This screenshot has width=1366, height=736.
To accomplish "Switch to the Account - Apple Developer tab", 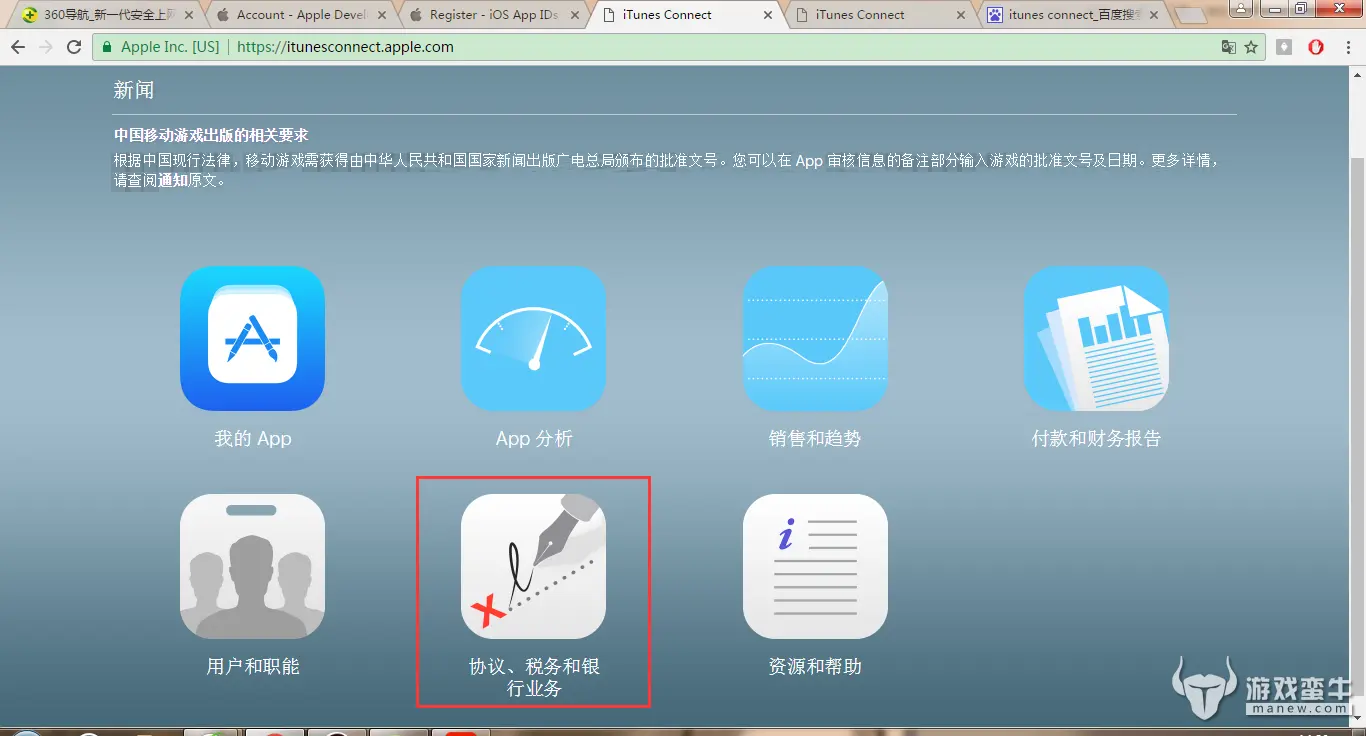I will [x=302, y=15].
